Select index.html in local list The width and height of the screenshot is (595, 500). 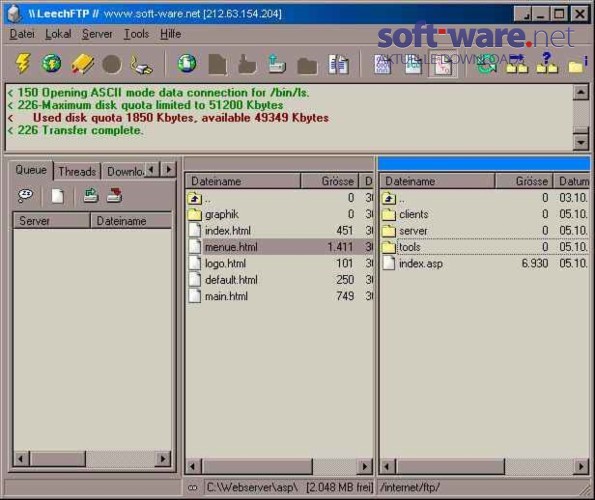pyautogui.click(x=228, y=231)
